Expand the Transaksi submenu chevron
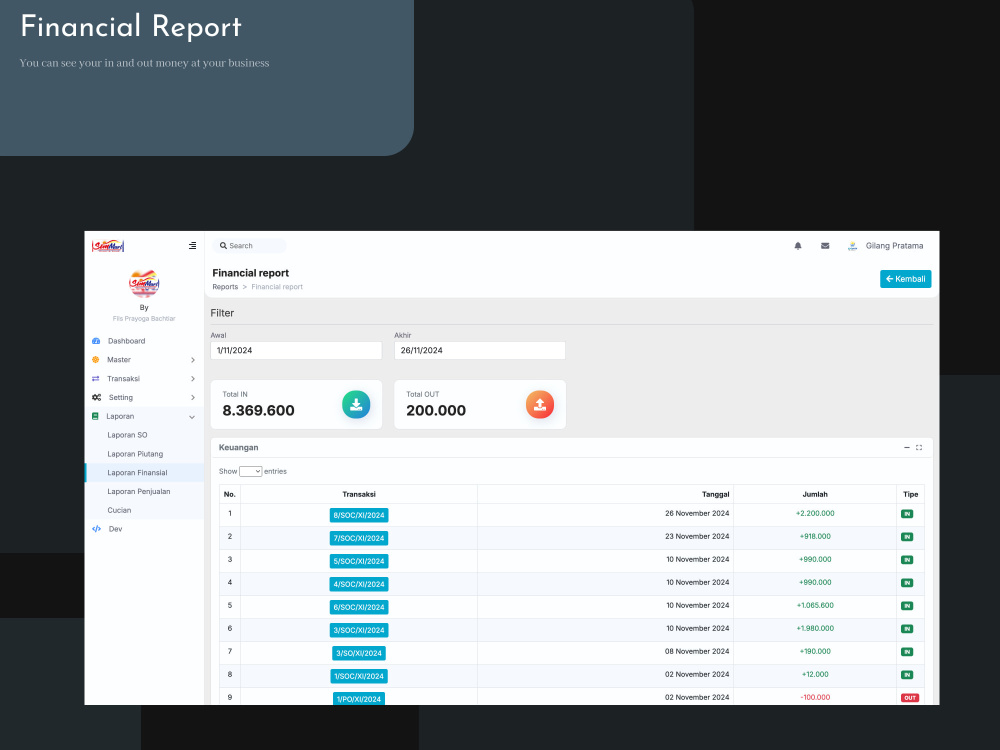This screenshot has height=750, width=1000. 193,379
